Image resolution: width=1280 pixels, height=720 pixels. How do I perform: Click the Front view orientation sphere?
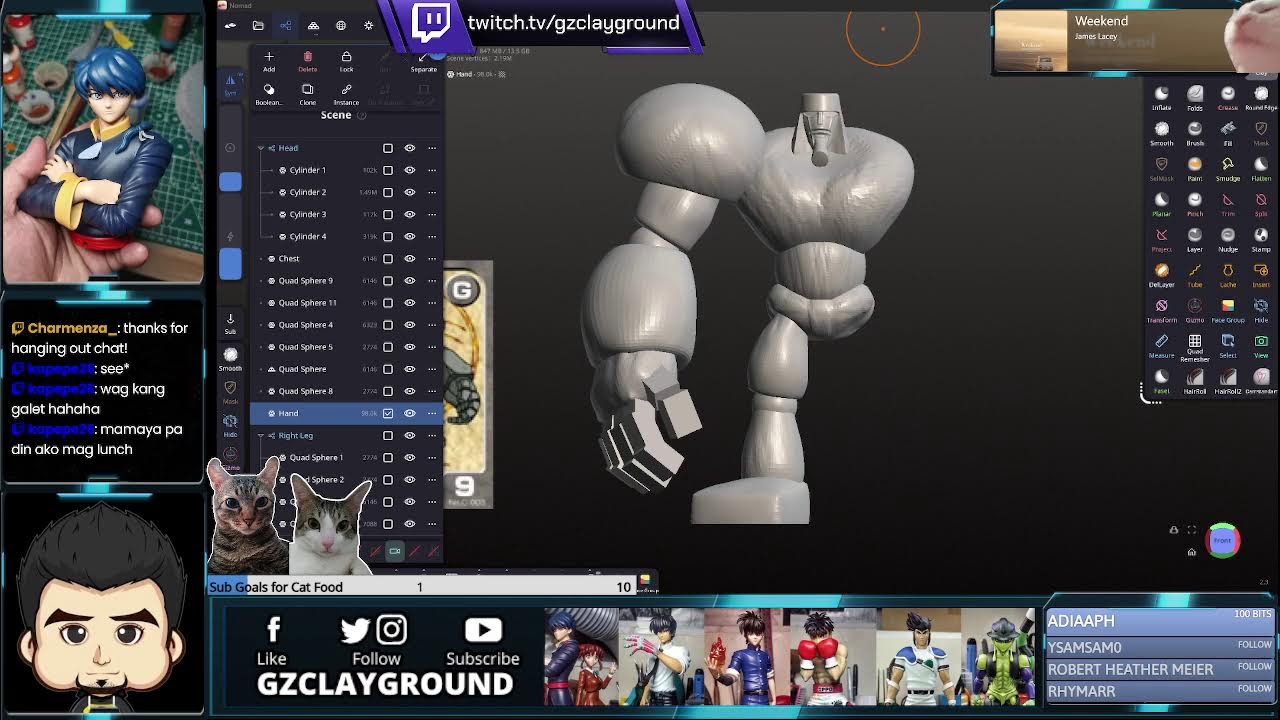(x=1222, y=540)
